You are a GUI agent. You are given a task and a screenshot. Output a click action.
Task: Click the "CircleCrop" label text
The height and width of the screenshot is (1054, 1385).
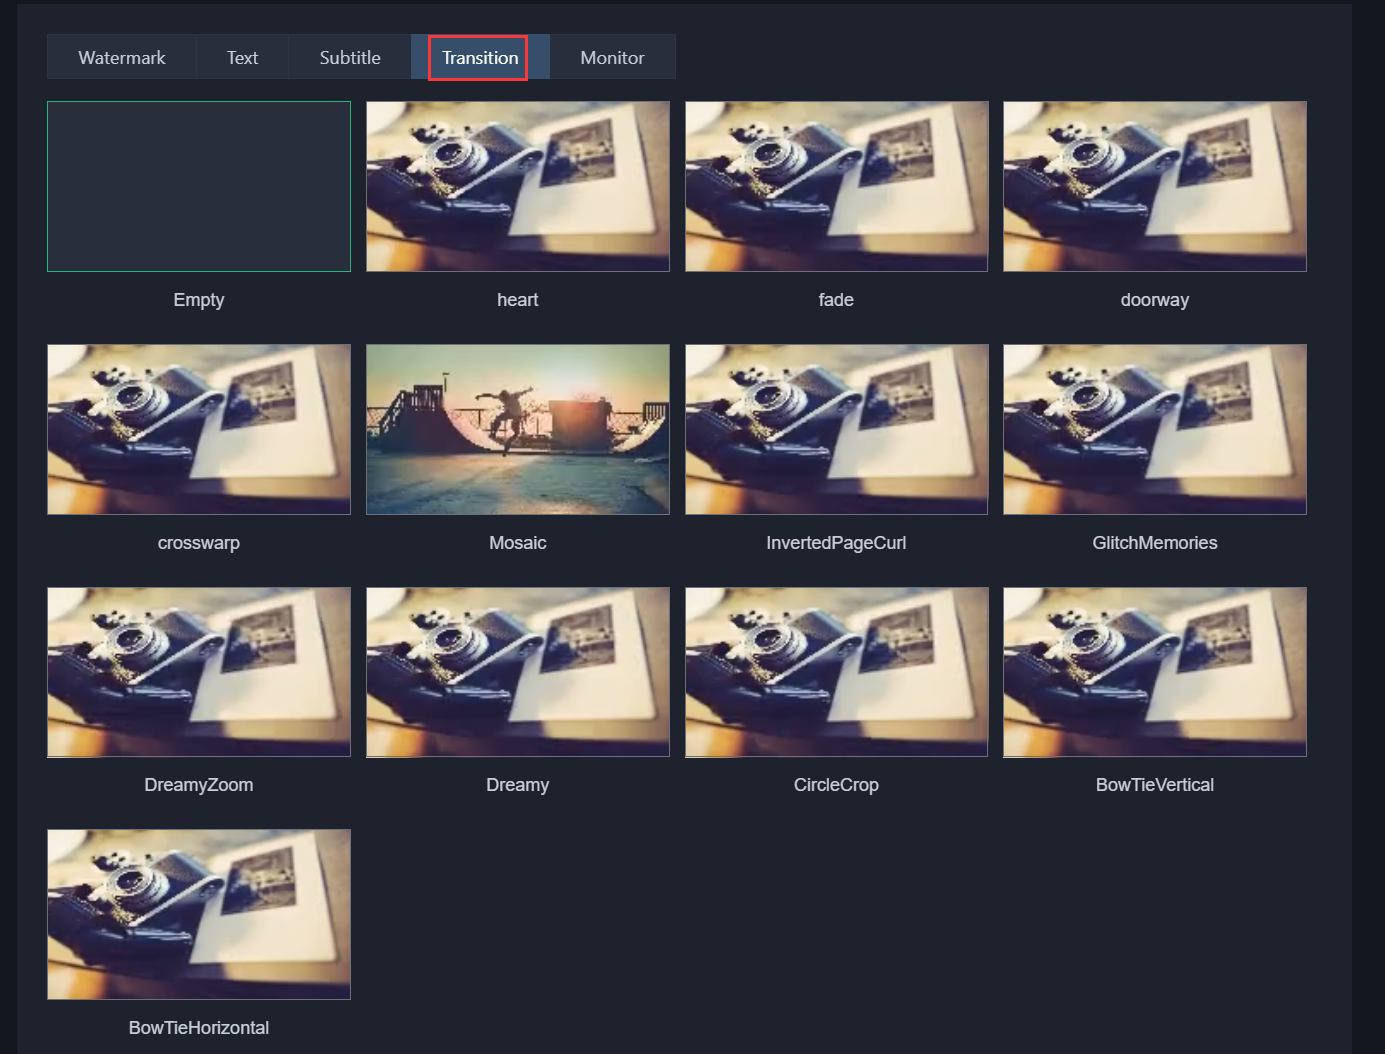[836, 785]
